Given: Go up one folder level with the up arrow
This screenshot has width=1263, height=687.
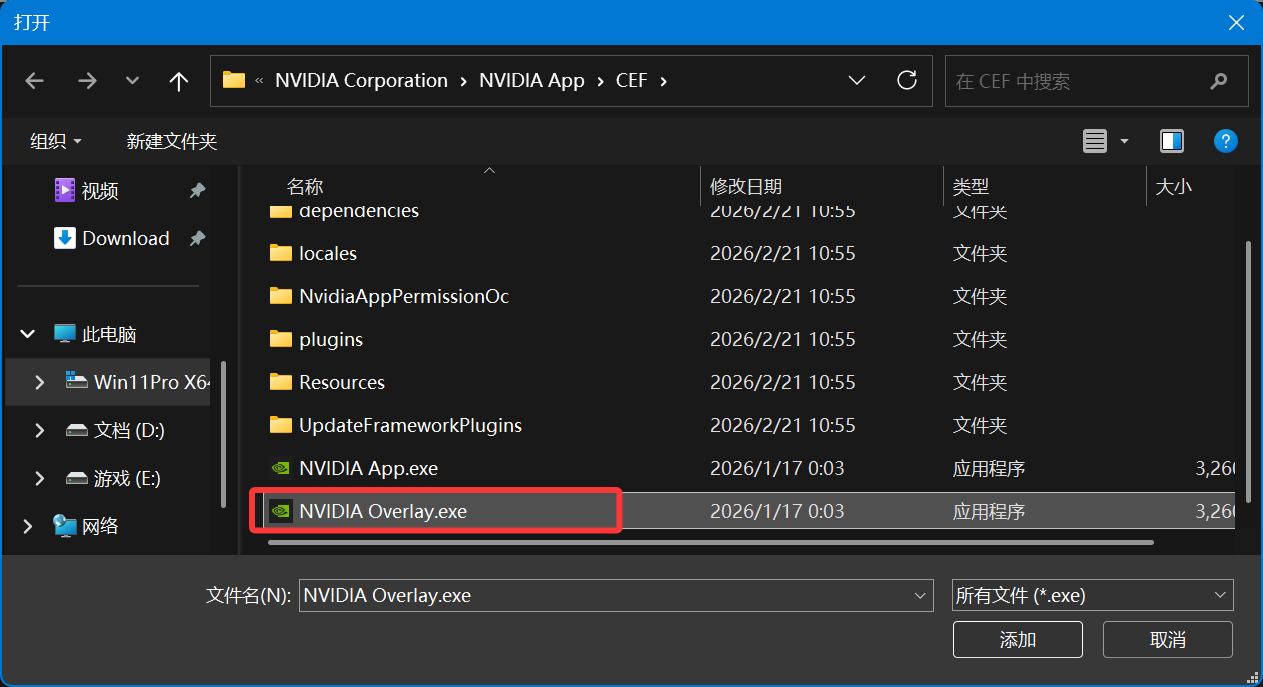Looking at the screenshot, I should click(x=178, y=81).
